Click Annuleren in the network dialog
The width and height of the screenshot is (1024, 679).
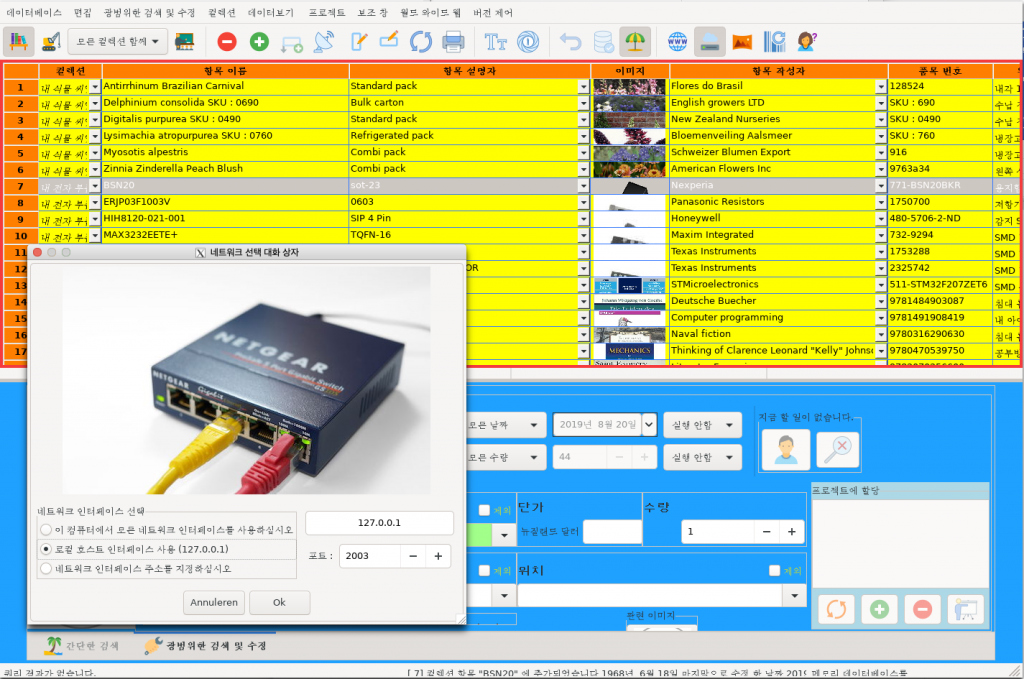click(214, 603)
